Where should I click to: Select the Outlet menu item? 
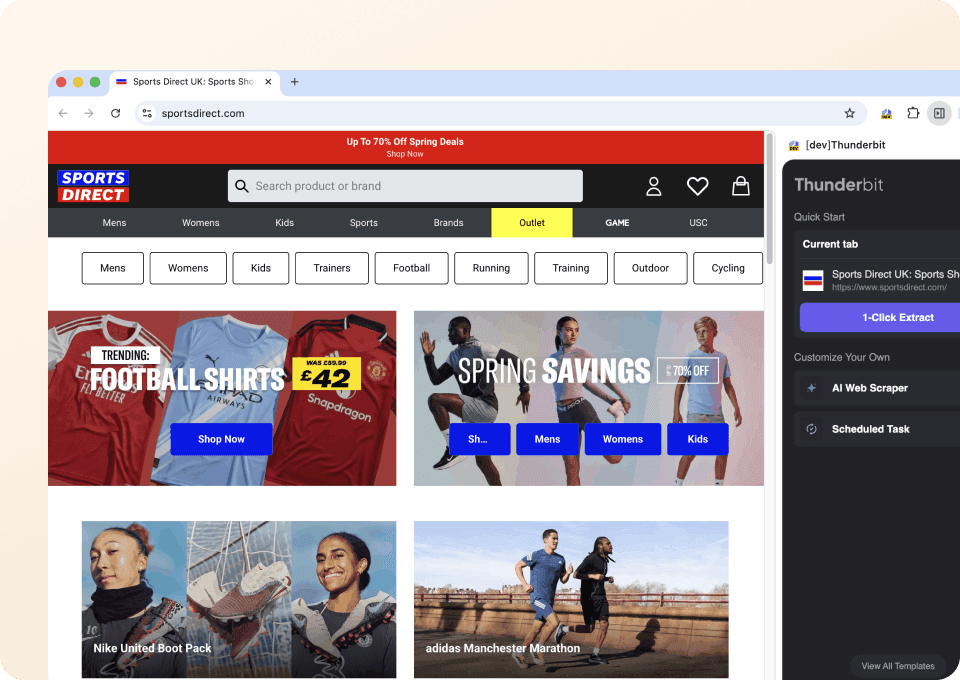[x=532, y=223]
